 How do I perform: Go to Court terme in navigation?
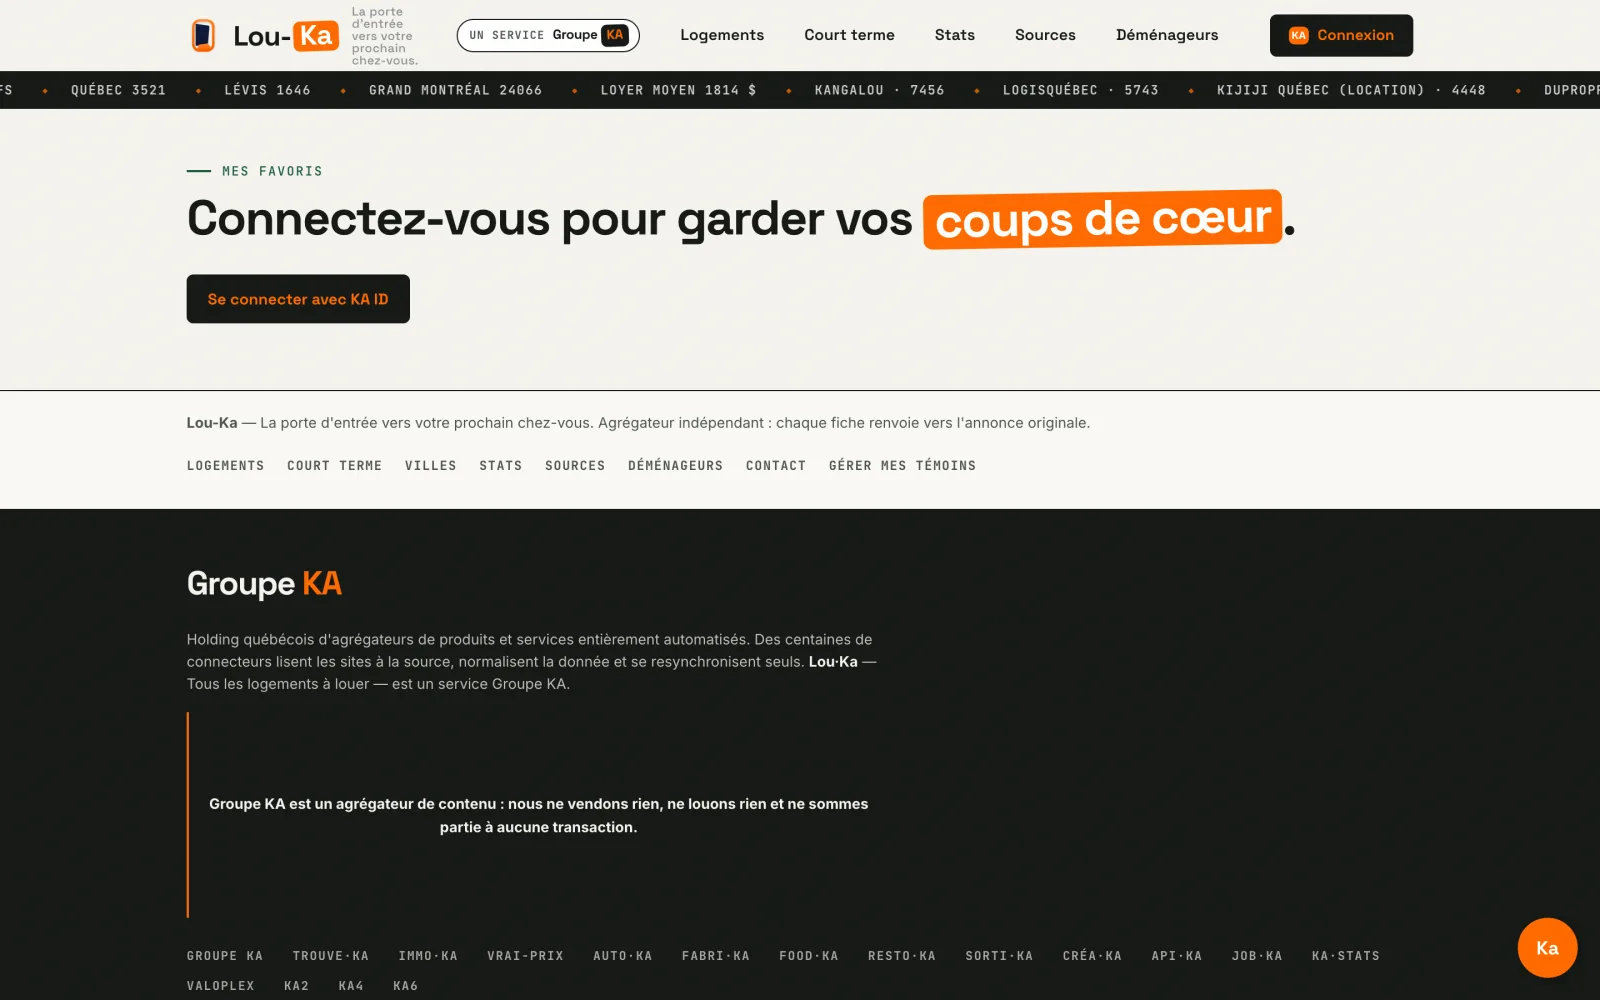849,35
